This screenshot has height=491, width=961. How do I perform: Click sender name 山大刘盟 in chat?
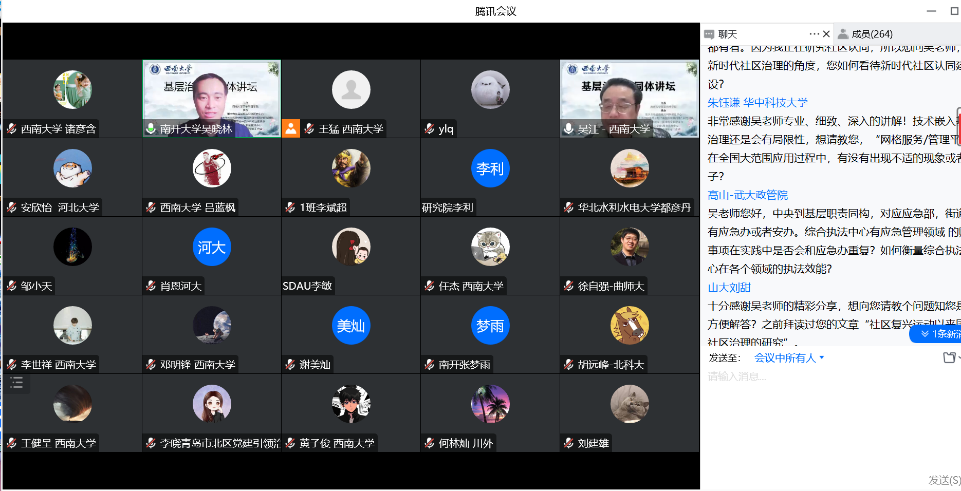coord(729,287)
